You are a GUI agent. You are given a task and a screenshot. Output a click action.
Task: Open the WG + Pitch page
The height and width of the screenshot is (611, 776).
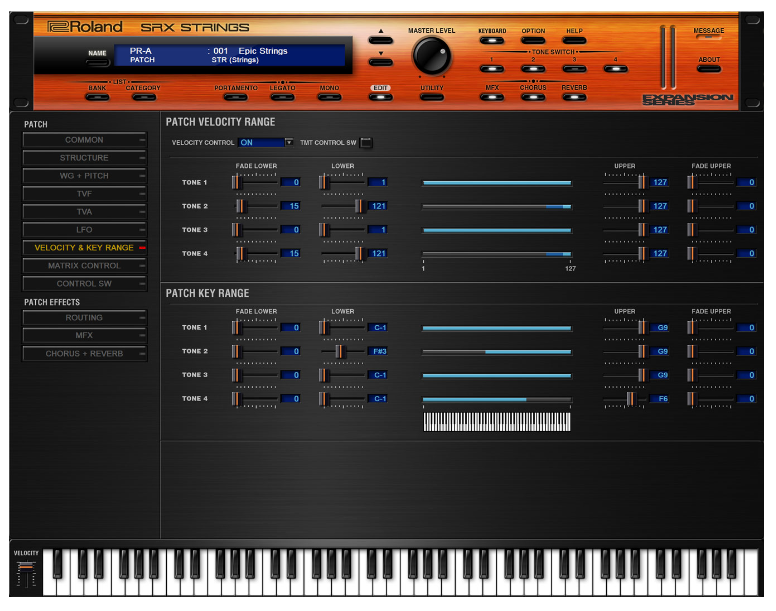point(85,176)
